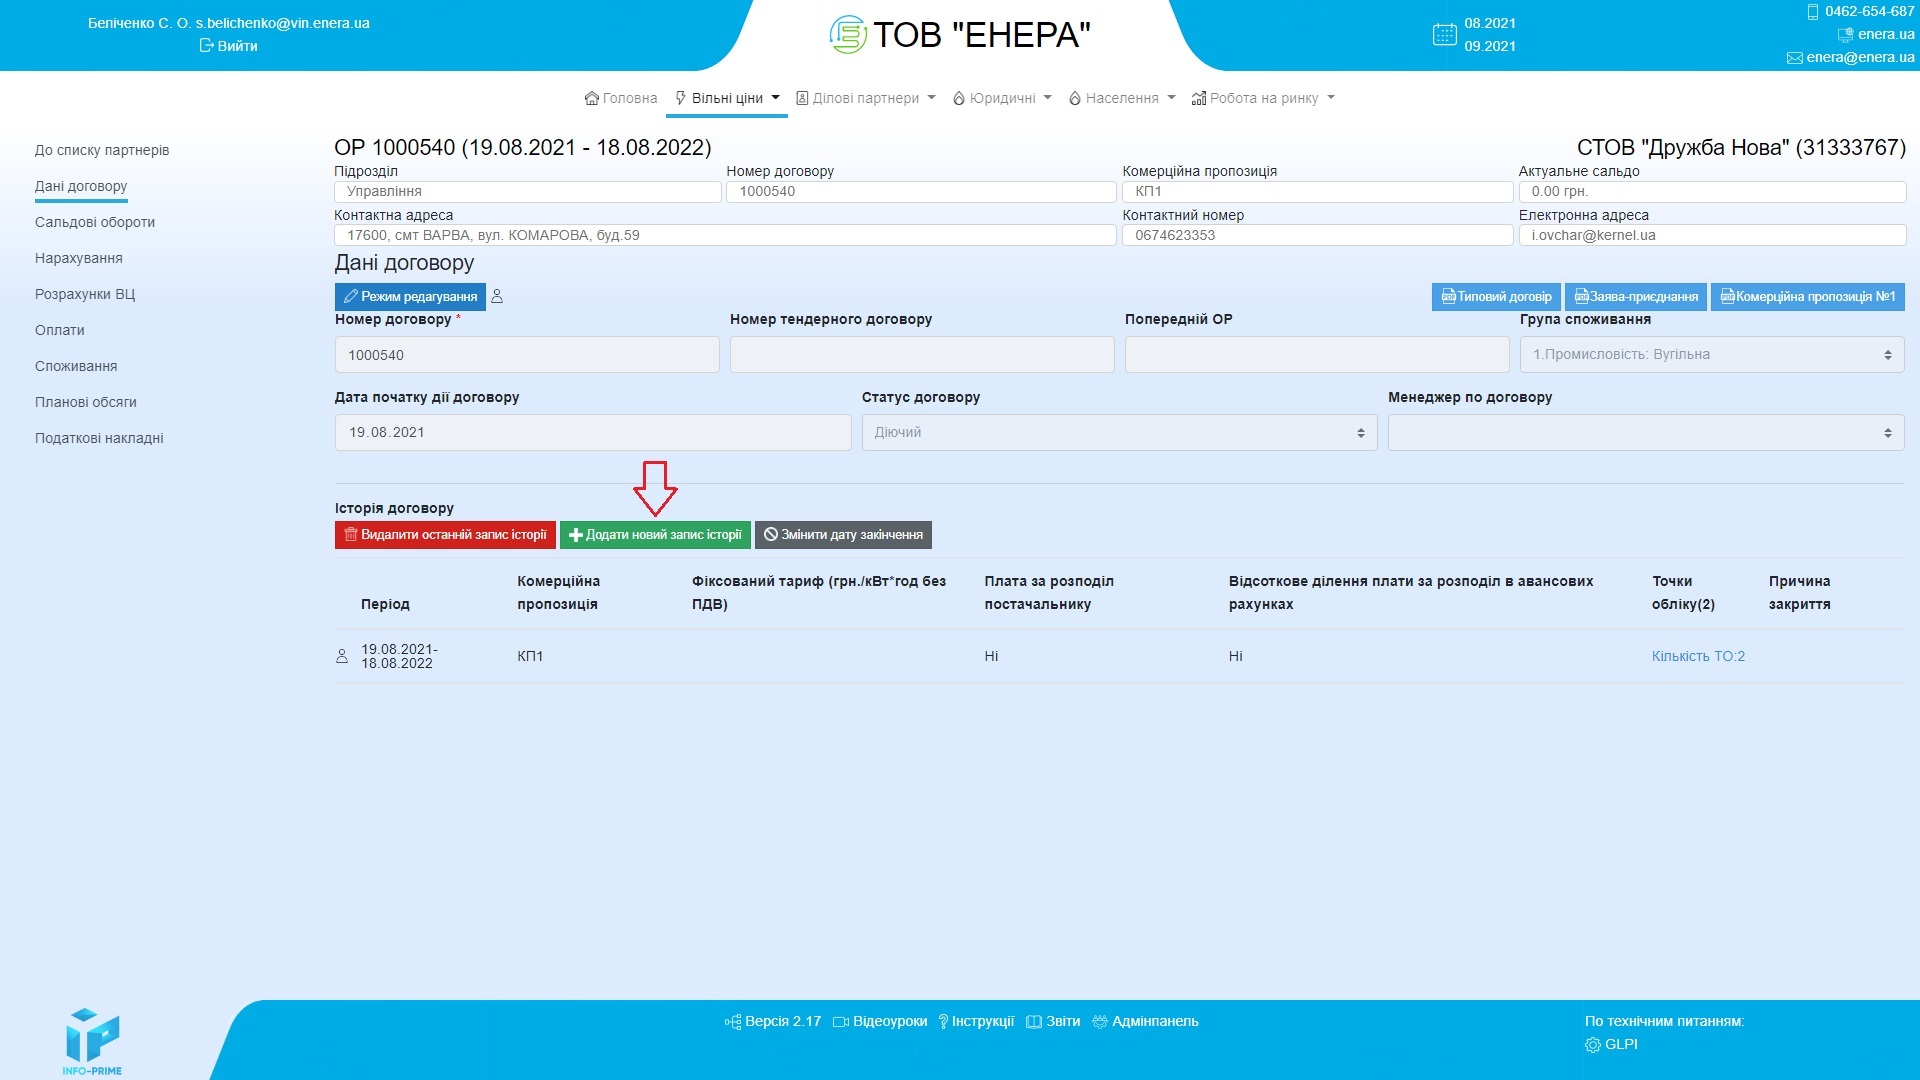Image resolution: width=1920 pixels, height=1080 pixels.
Task: Open Ділові партнери menu
Action: [865, 98]
